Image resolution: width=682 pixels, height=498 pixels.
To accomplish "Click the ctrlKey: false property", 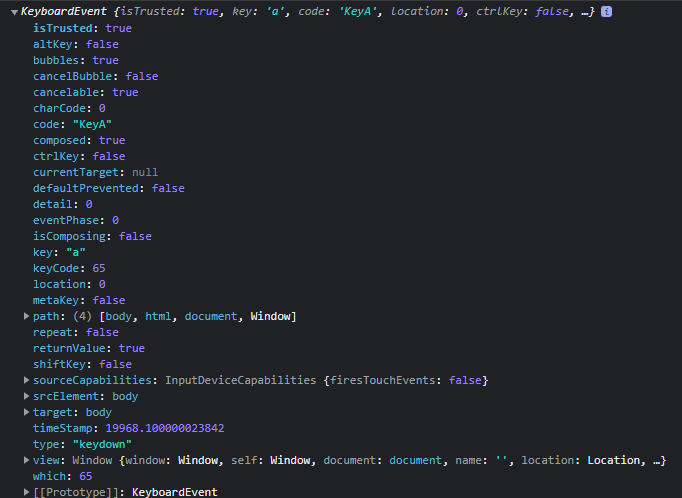I will tap(79, 156).
